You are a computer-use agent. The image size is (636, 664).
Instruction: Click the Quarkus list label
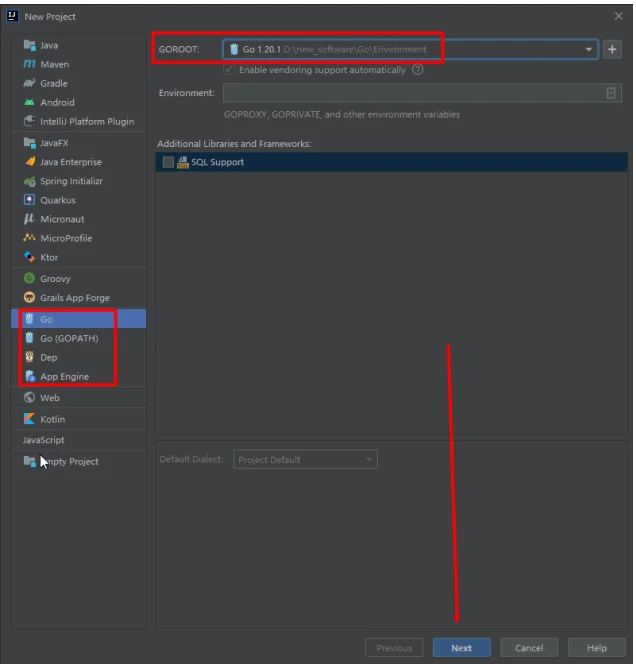tap(58, 200)
